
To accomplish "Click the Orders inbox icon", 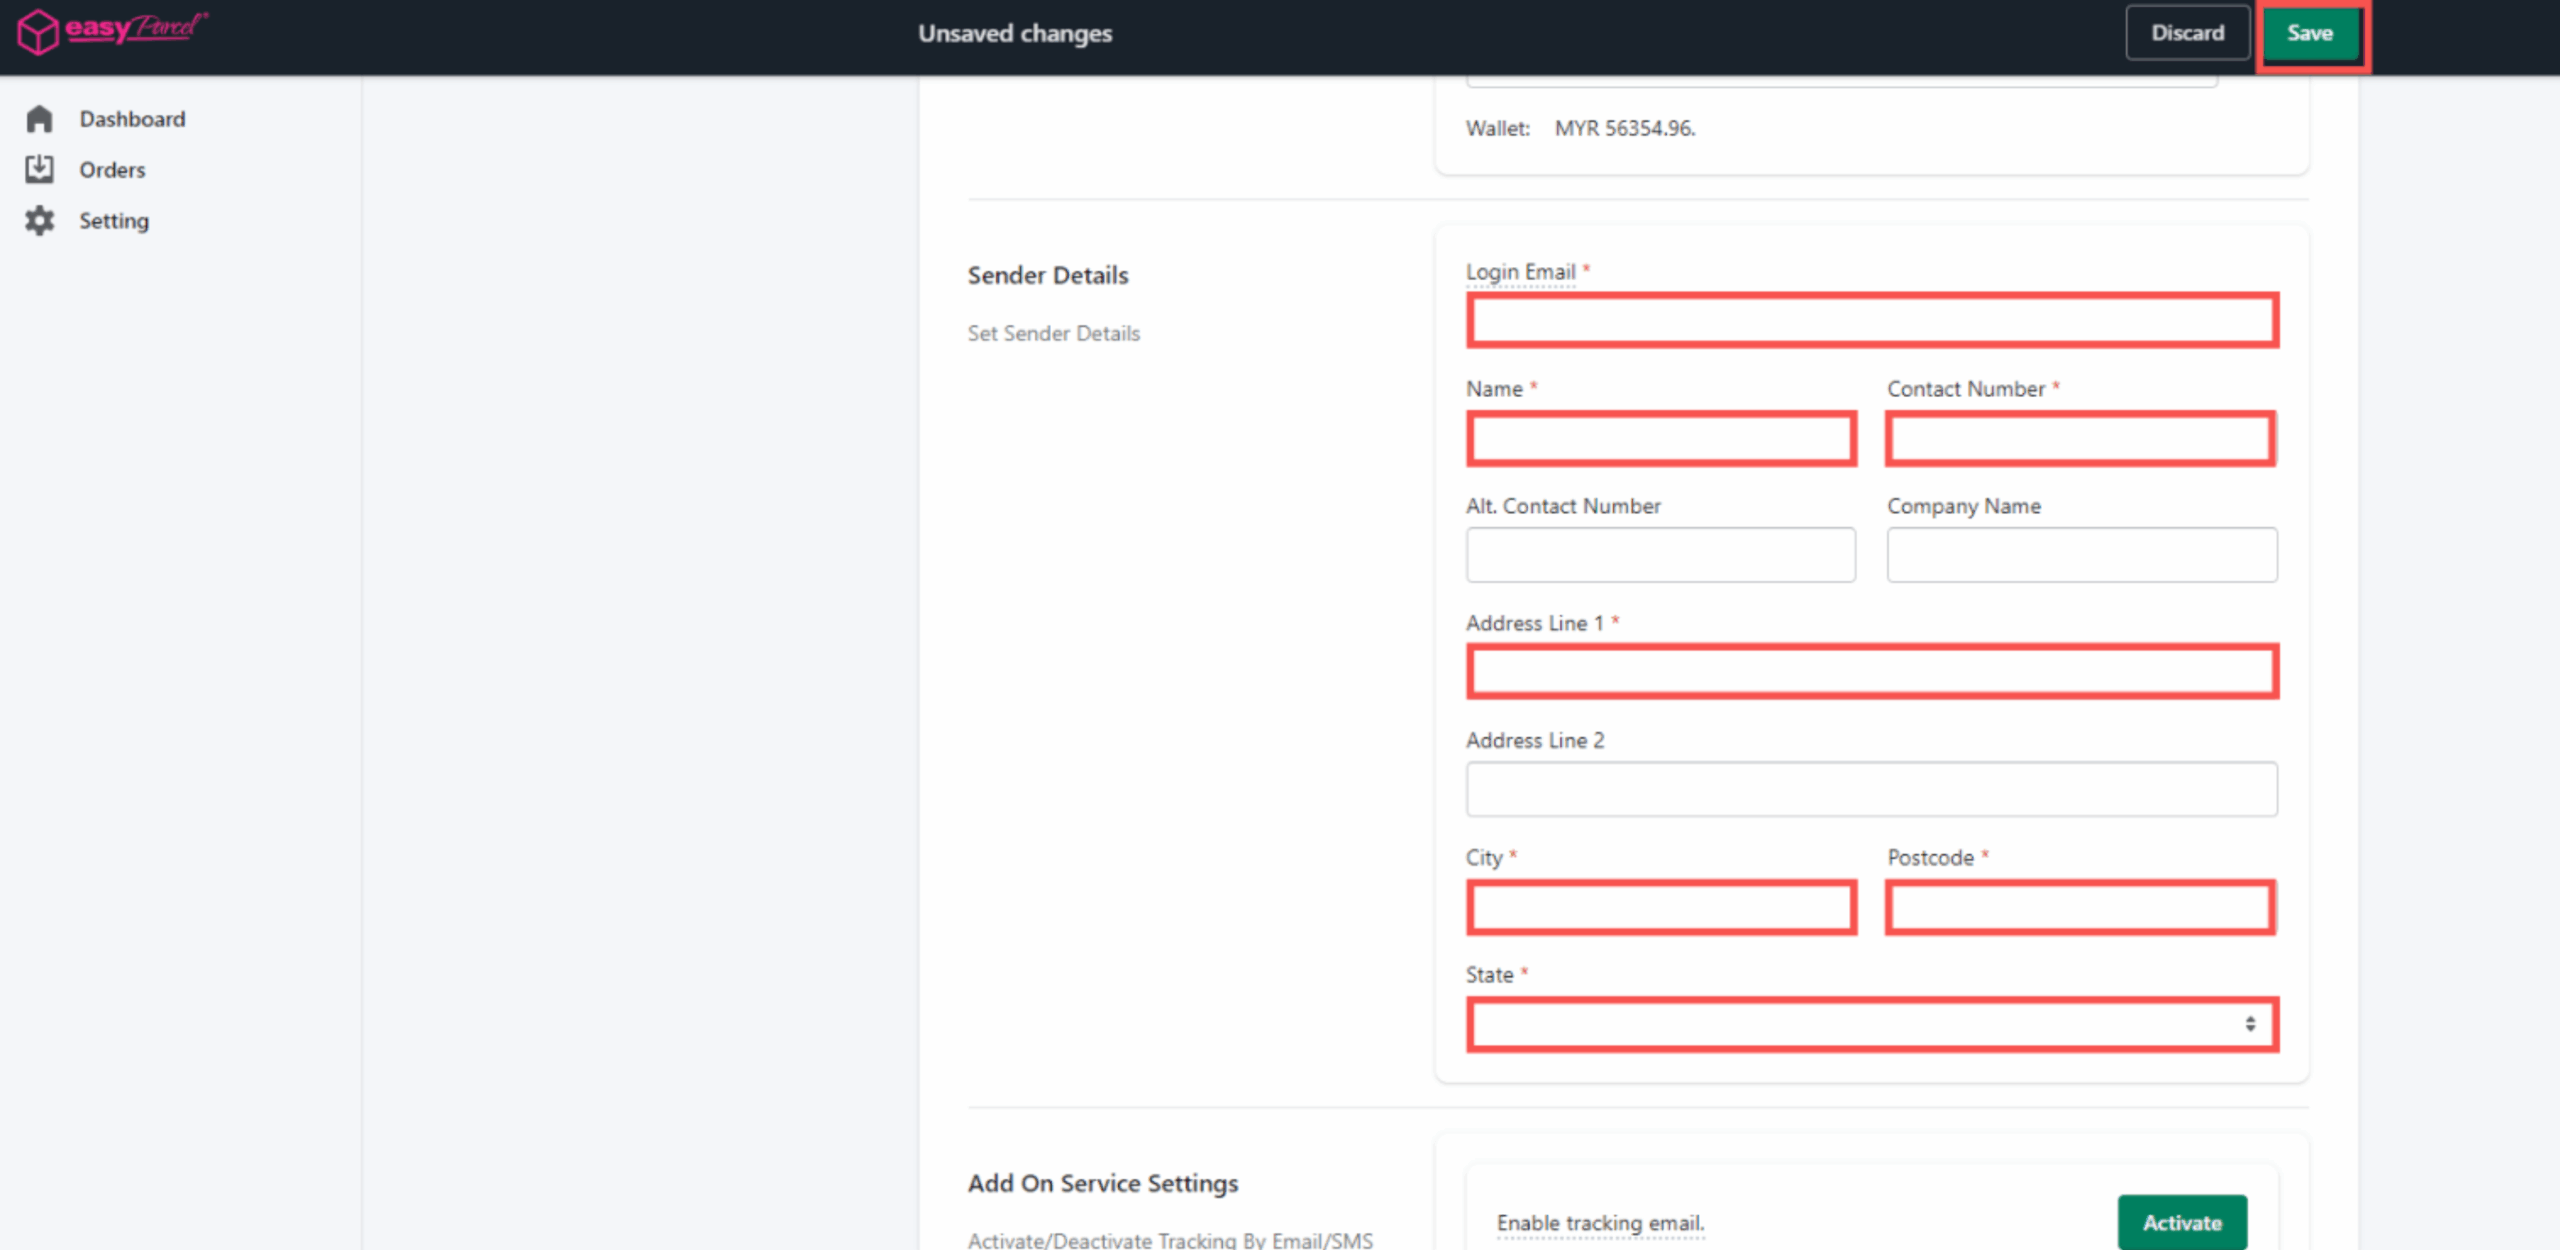I will (39, 169).
